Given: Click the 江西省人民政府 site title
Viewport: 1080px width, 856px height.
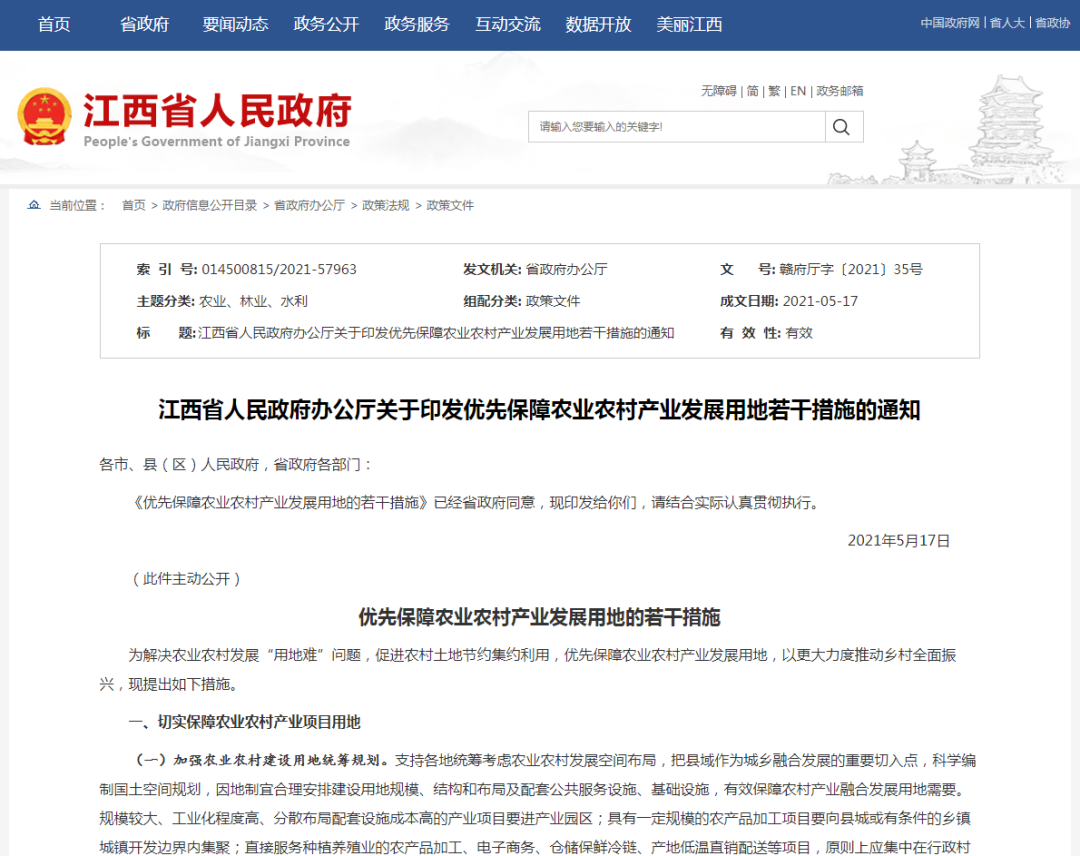Looking at the screenshot, I should (217, 110).
